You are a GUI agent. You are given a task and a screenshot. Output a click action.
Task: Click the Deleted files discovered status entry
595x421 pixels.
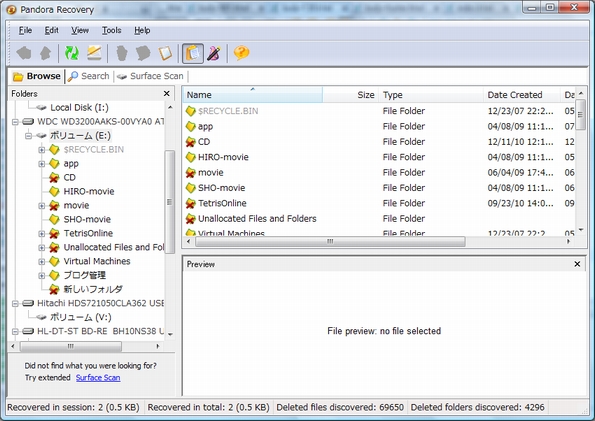click(x=340, y=407)
